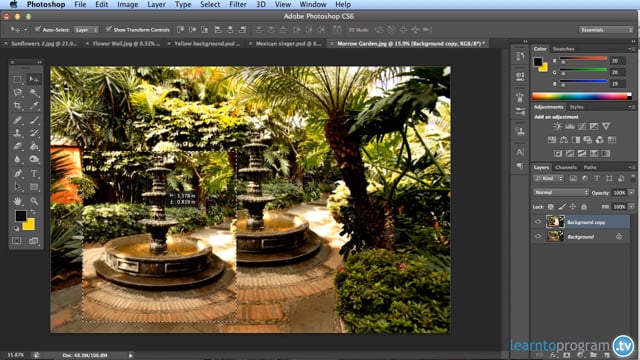Click the color spectrum ramp

pos(582,96)
